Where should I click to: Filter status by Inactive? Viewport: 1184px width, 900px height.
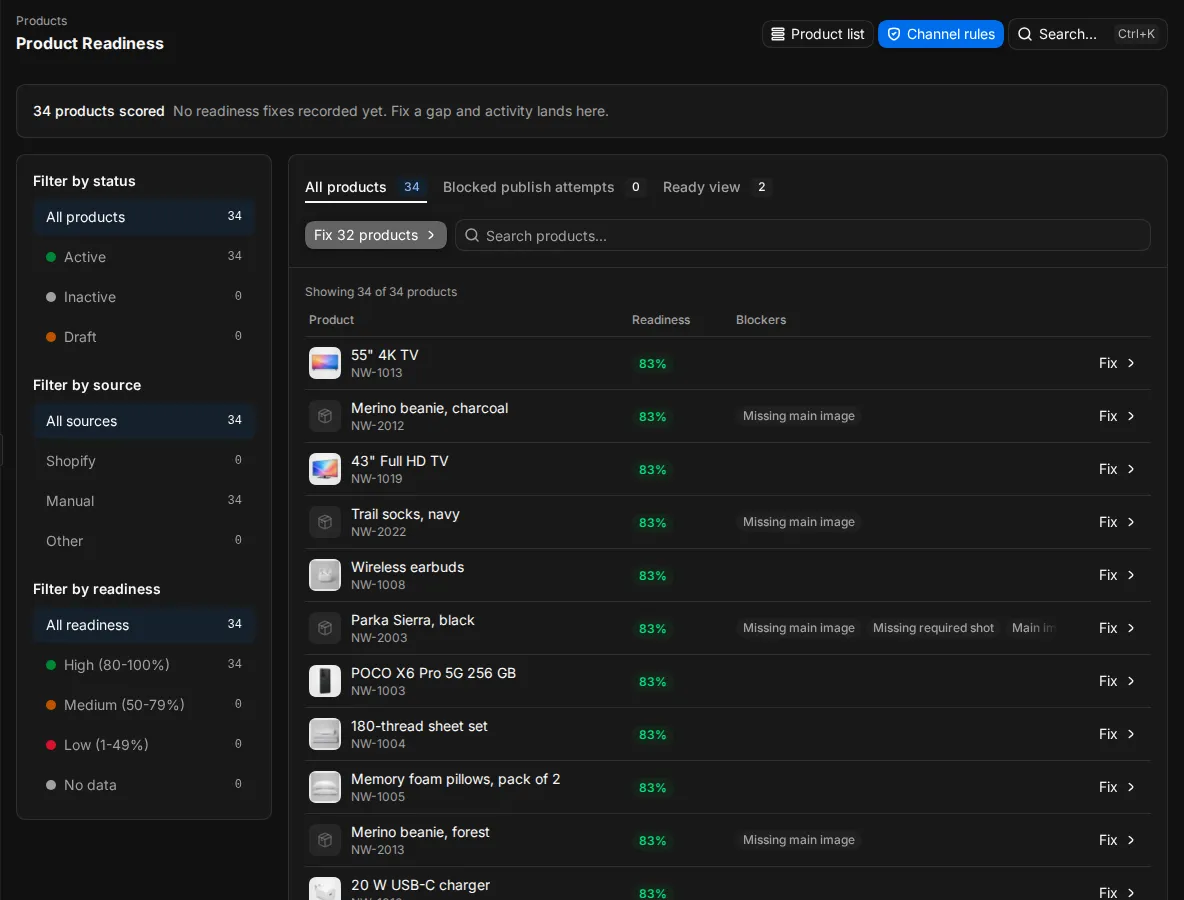tap(143, 297)
